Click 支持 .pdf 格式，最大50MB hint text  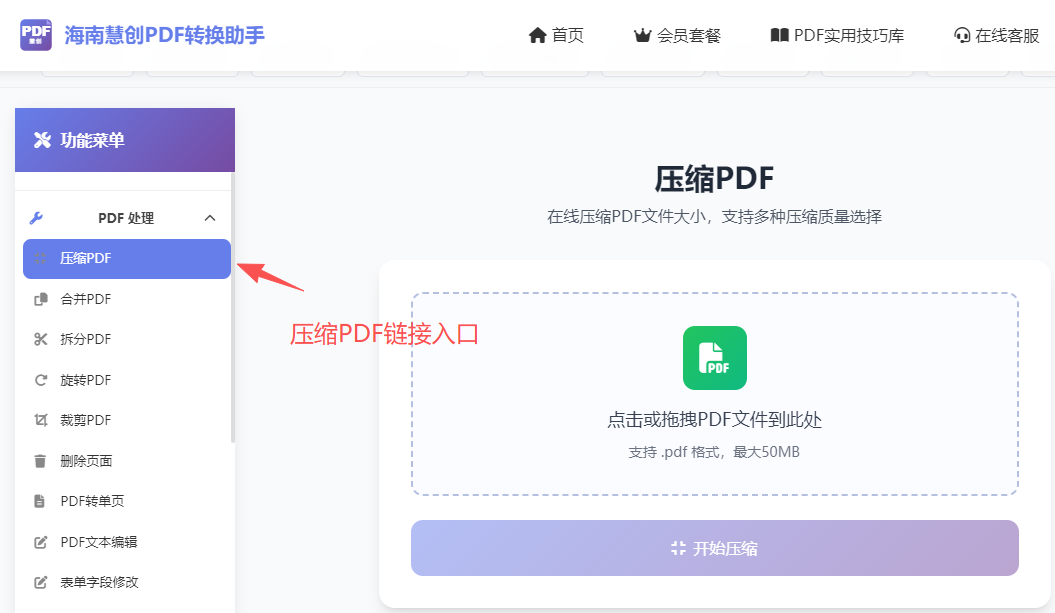click(714, 452)
